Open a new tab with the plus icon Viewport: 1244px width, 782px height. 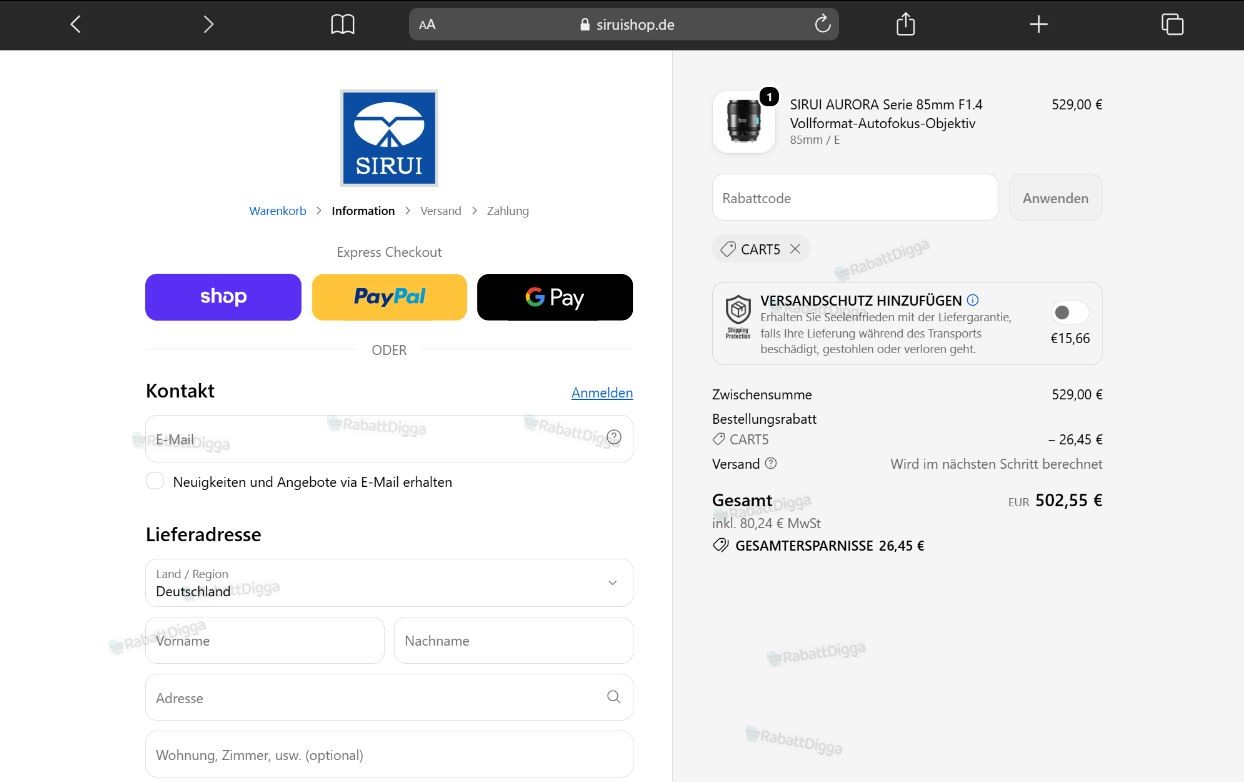coord(1039,24)
